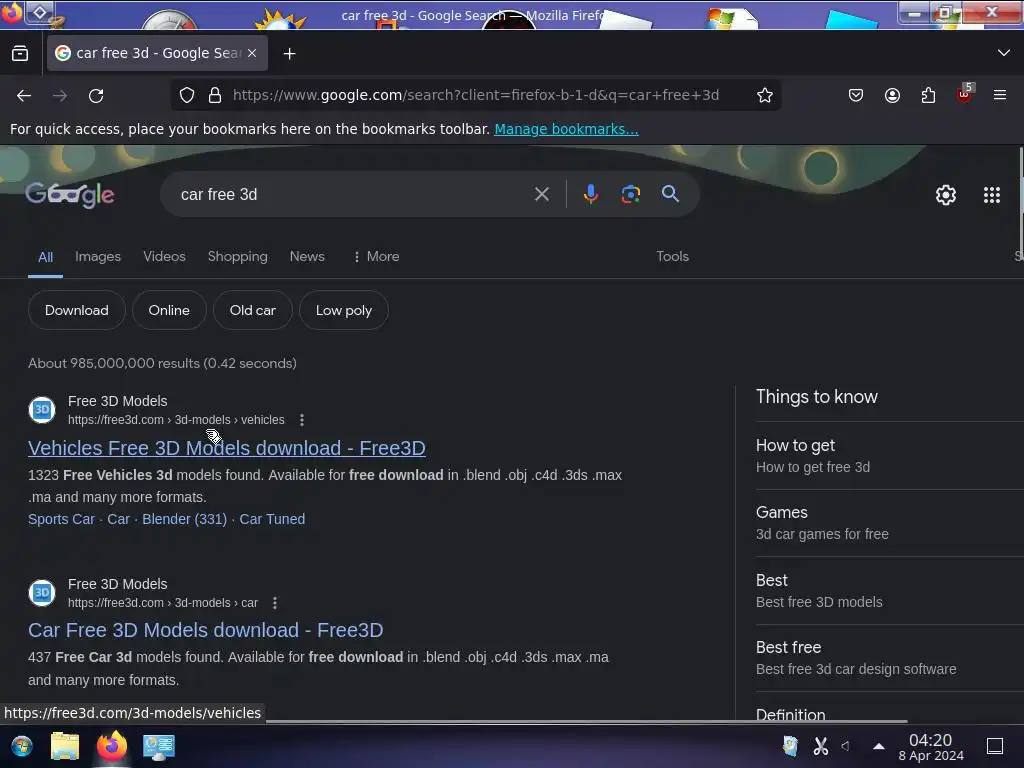Show hidden tray icons arrow
The height and width of the screenshot is (768, 1024).
click(x=879, y=746)
